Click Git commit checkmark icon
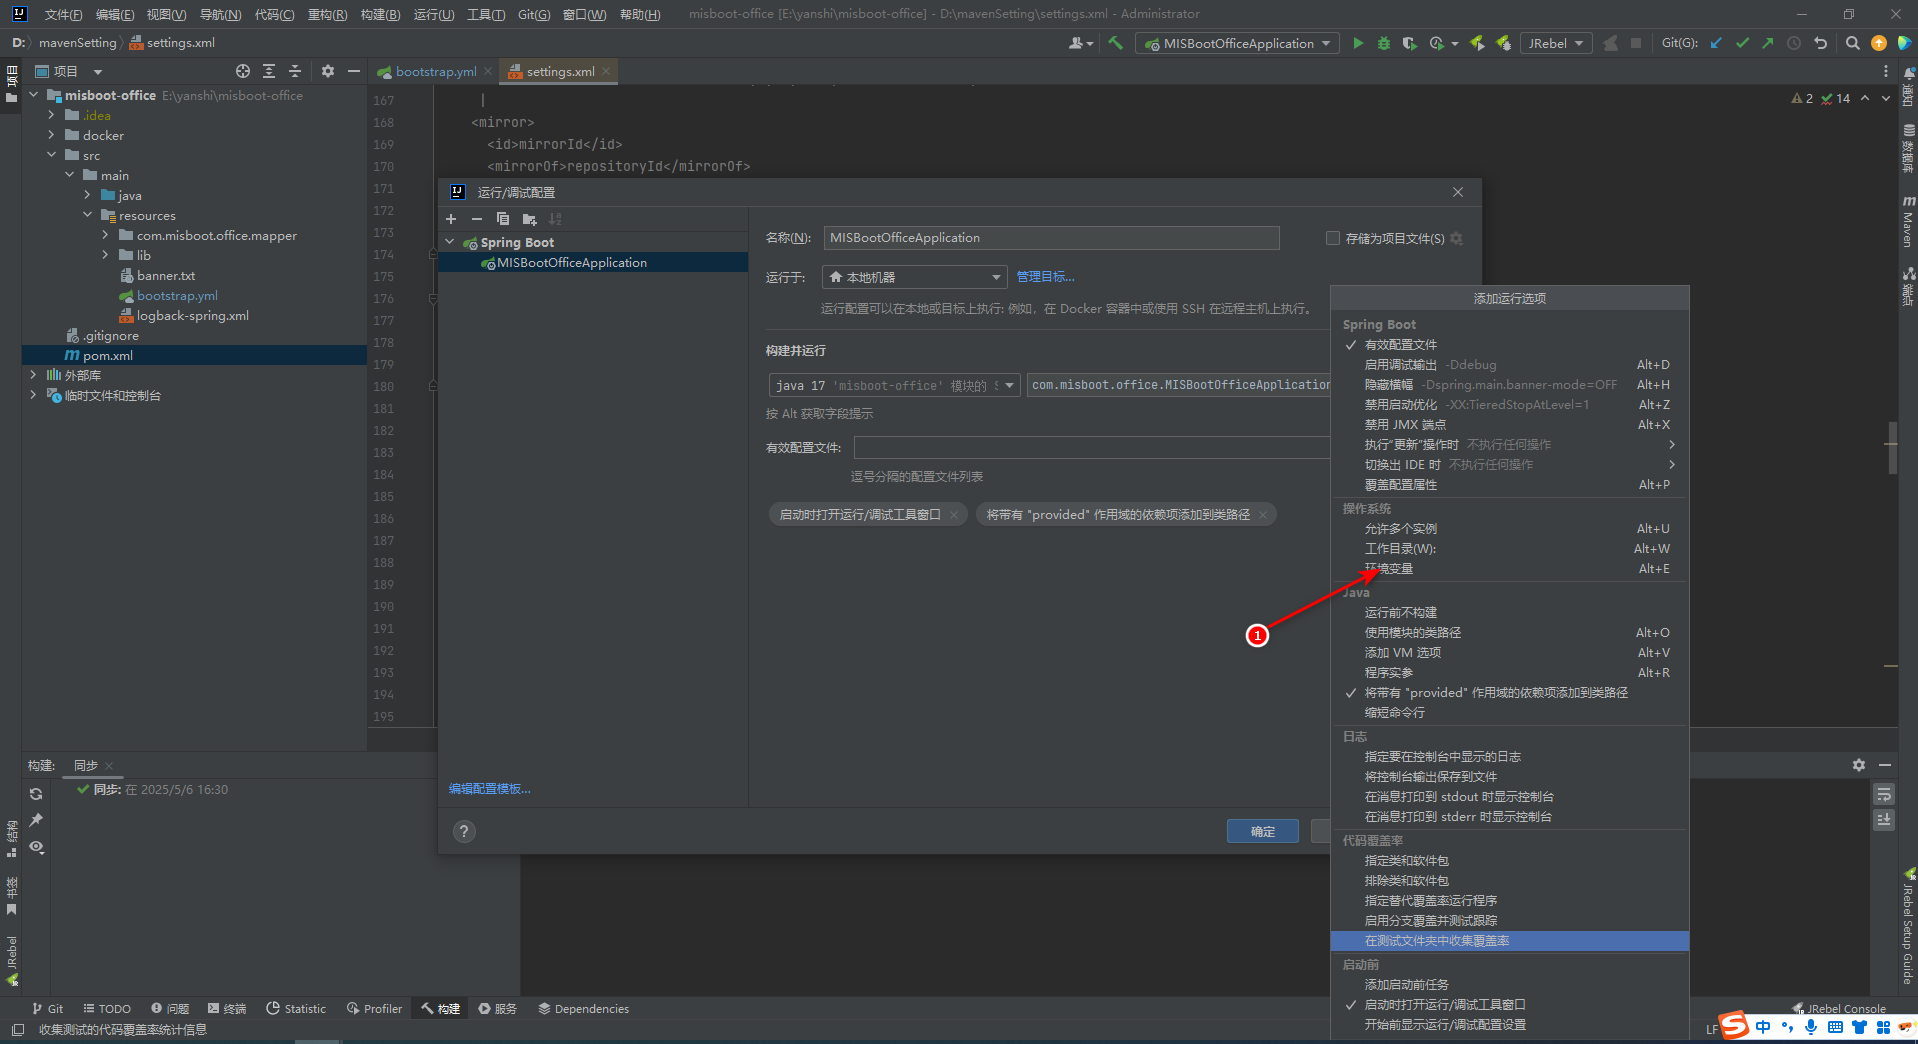 [1742, 43]
